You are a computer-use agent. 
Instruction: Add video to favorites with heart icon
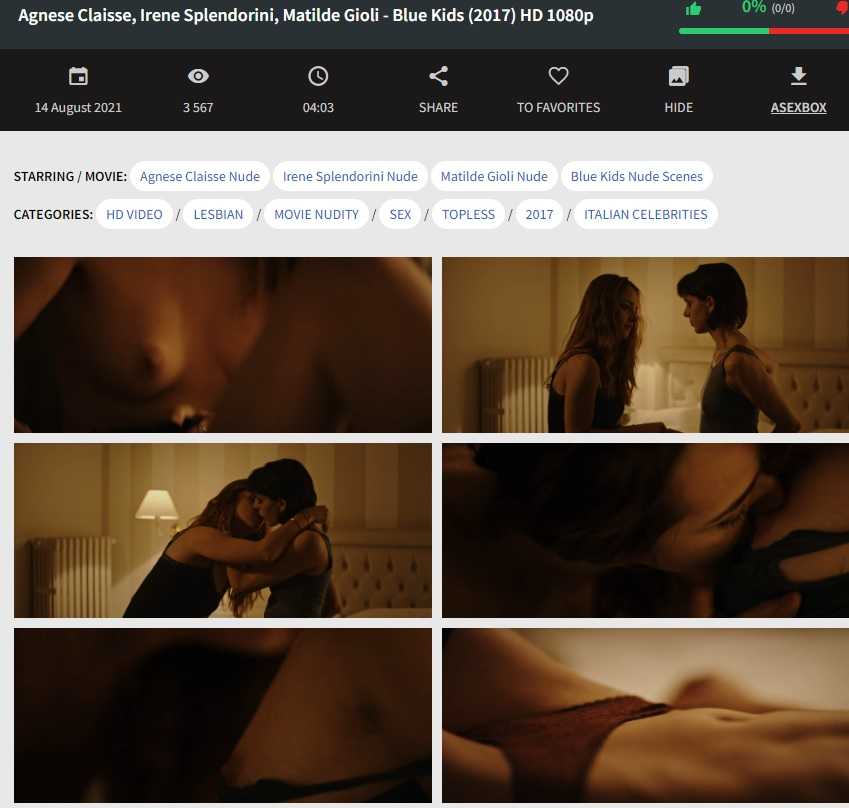[x=558, y=76]
